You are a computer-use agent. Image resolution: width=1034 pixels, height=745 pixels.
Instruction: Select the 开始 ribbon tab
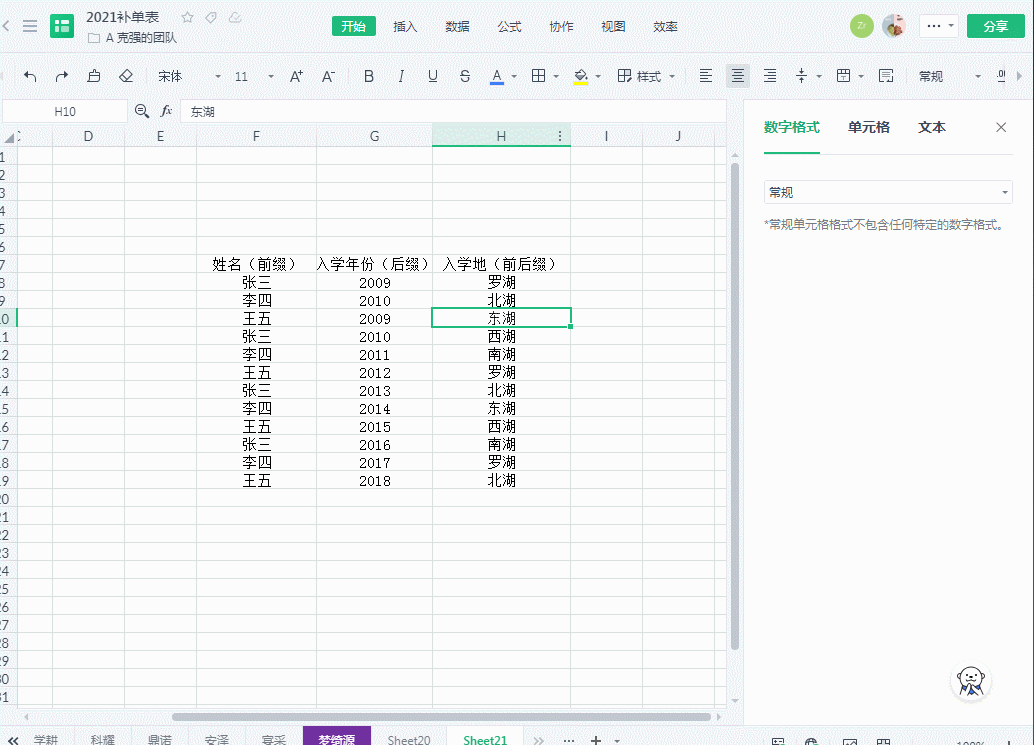(x=353, y=26)
